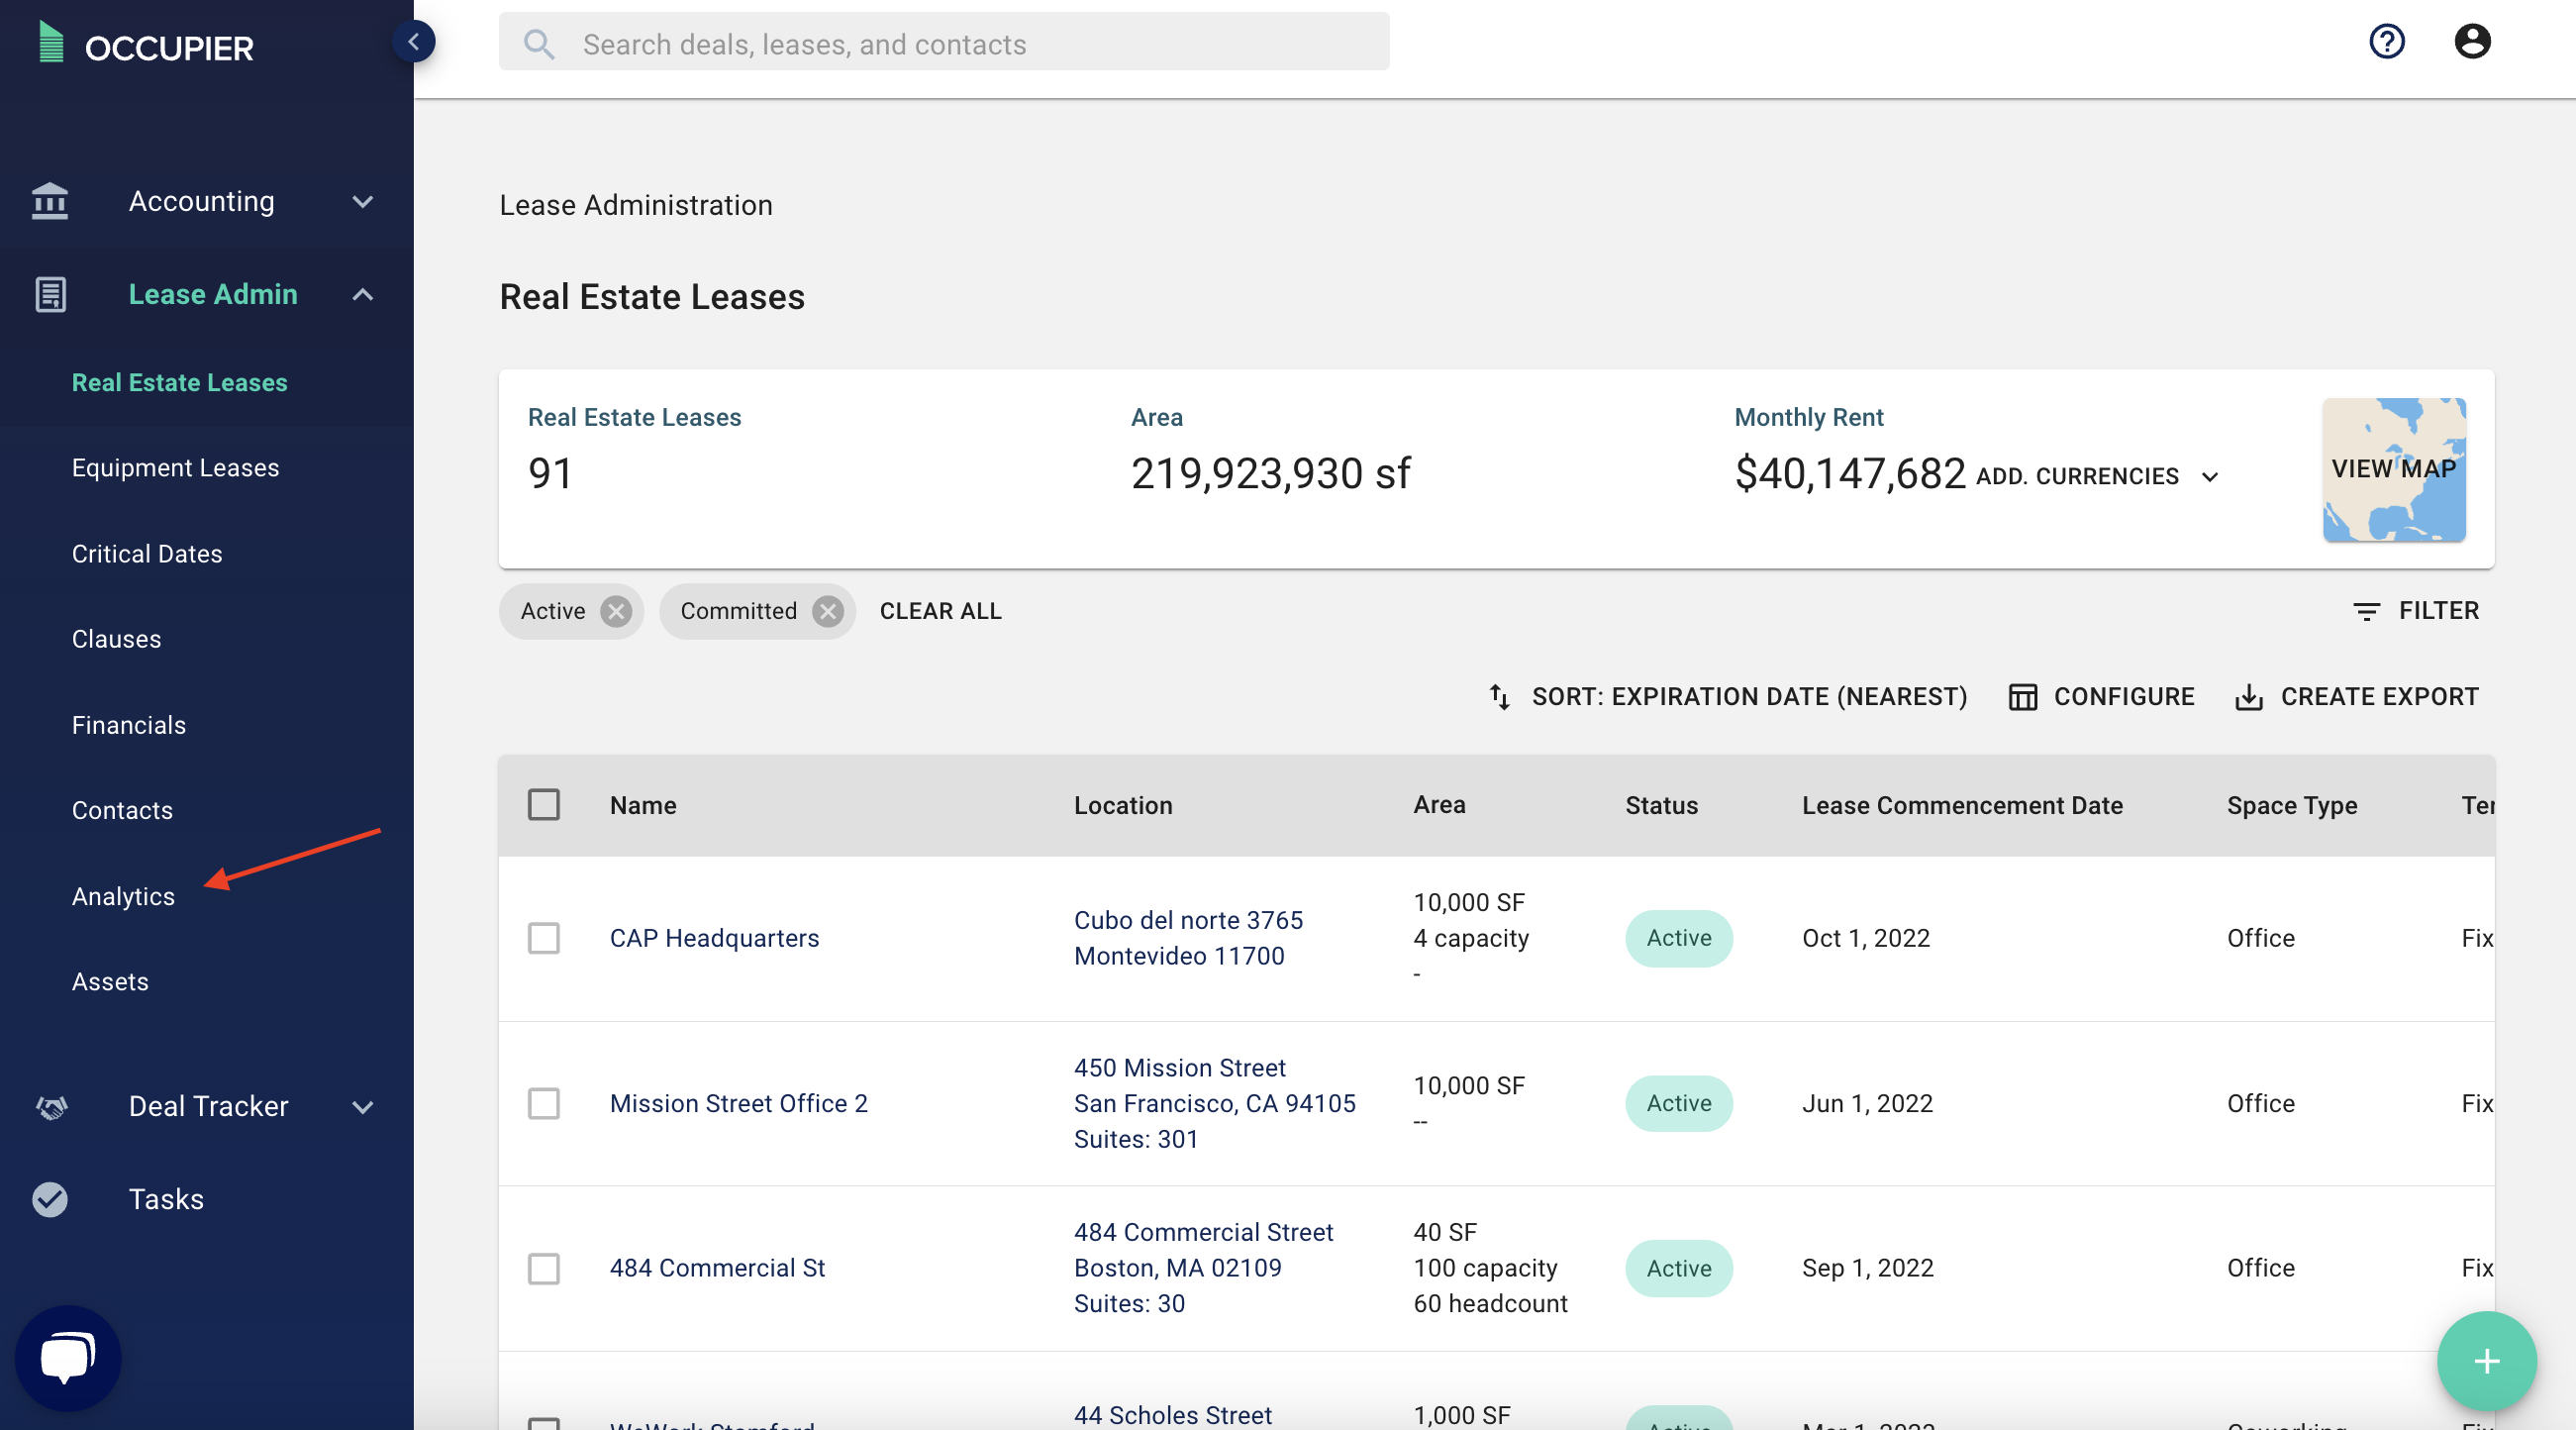
Task: Open the help question mark icon
Action: (x=2387, y=41)
